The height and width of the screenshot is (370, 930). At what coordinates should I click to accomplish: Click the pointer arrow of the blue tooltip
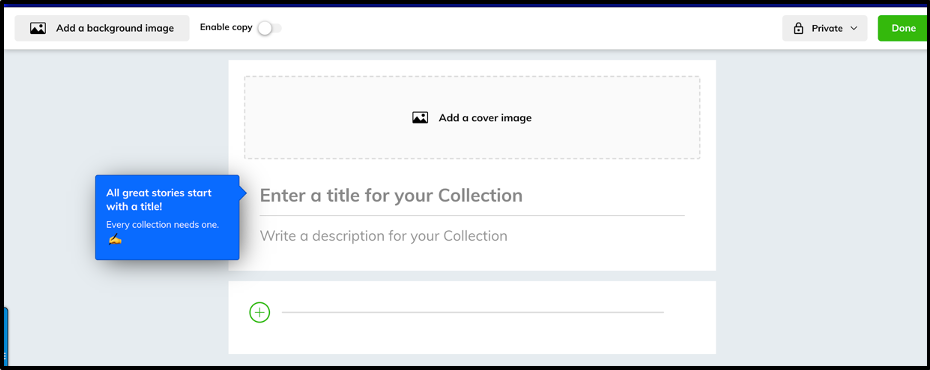[243, 192]
